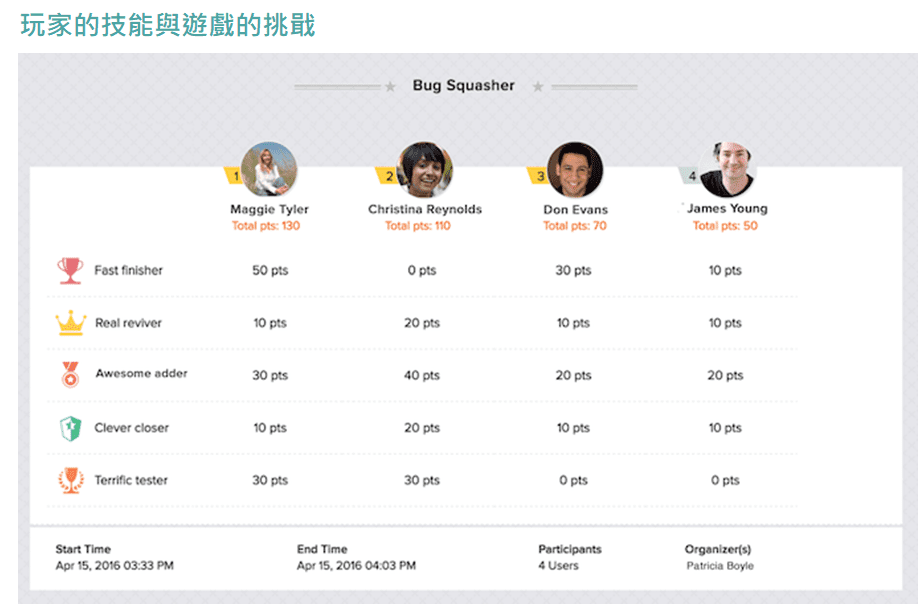Click organizer name Patricia Boyle
Image resolution: width=918 pixels, height=604 pixels.
720,566
